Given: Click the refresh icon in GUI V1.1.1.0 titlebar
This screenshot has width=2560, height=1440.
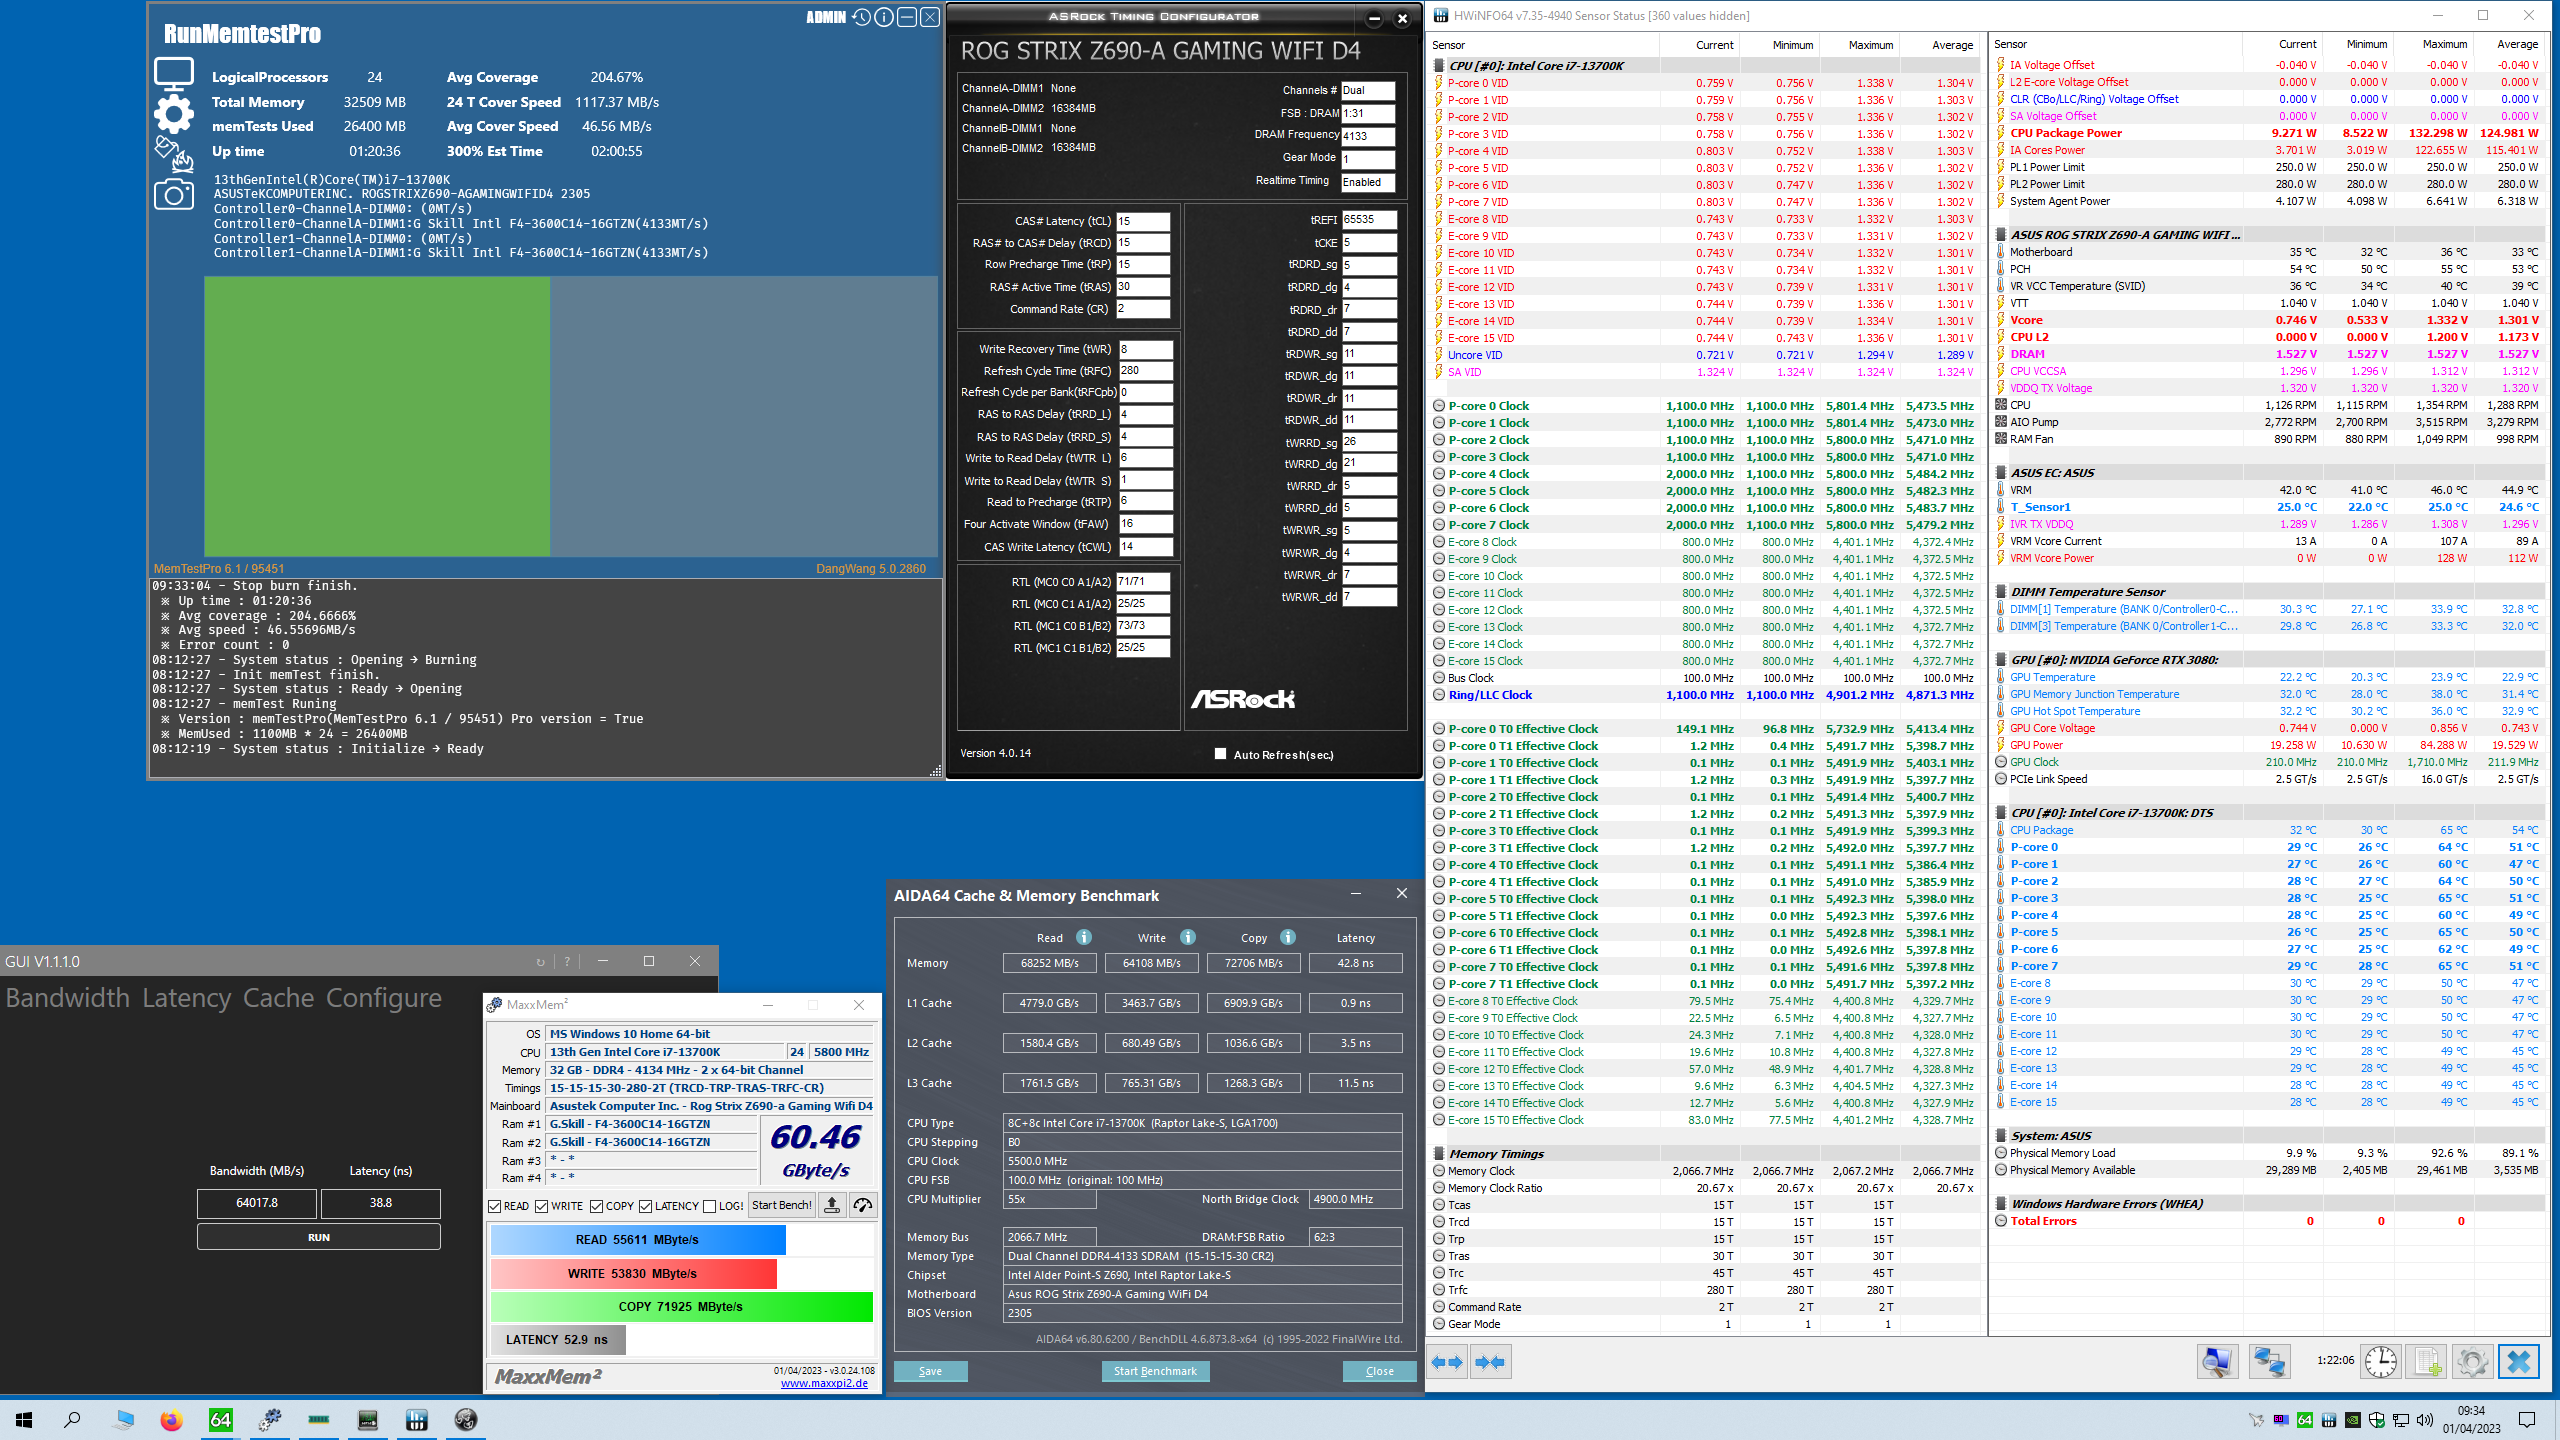Looking at the screenshot, I should (x=541, y=962).
